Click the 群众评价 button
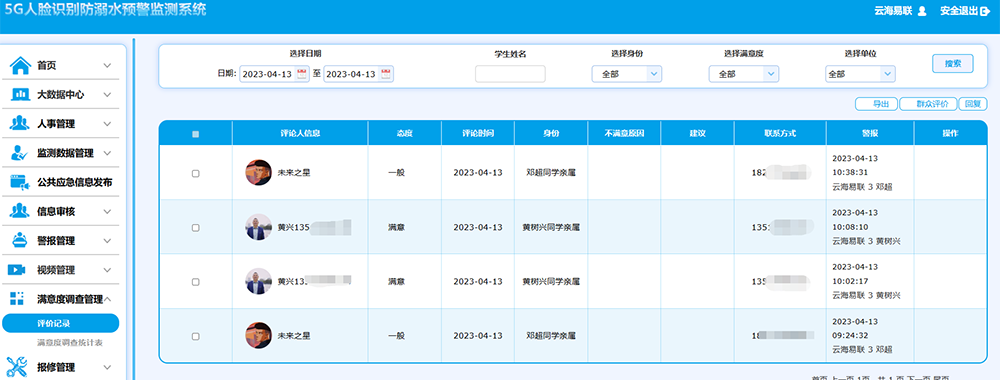The width and height of the screenshot is (1000, 380). click(x=928, y=104)
